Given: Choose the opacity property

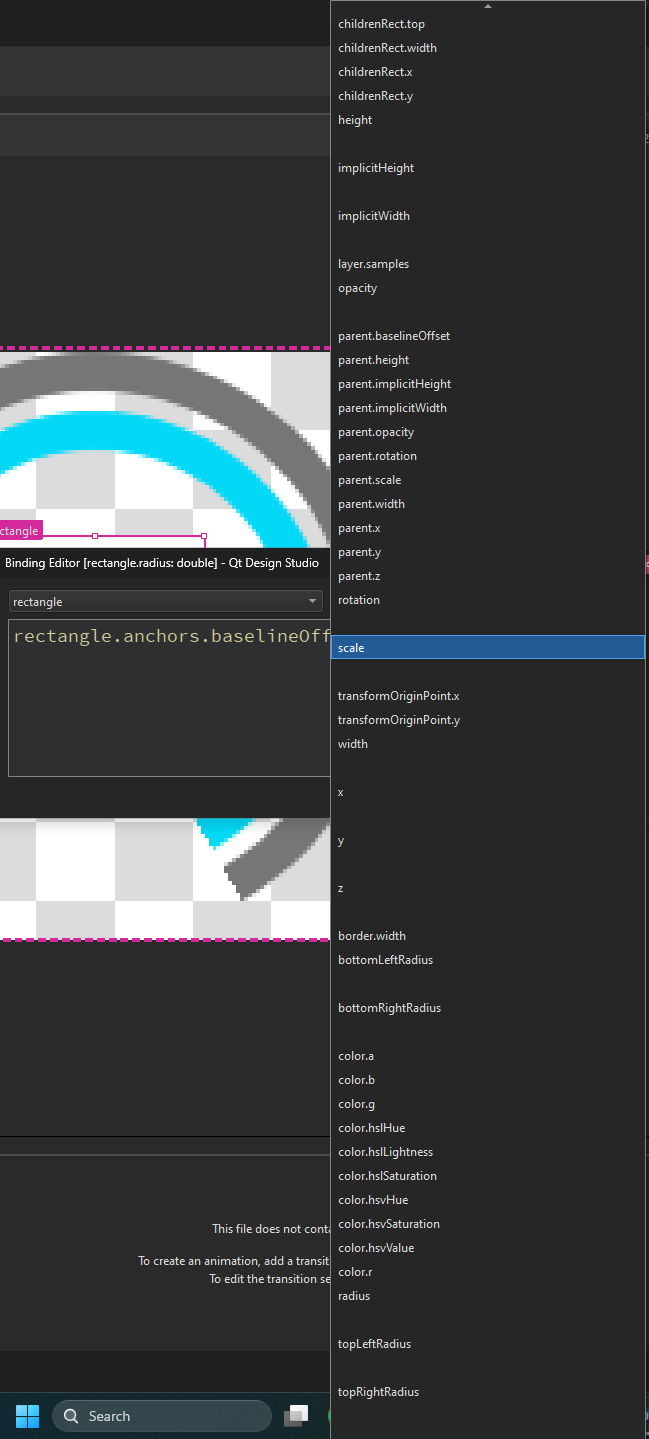Looking at the screenshot, I should (x=358, y=288).
